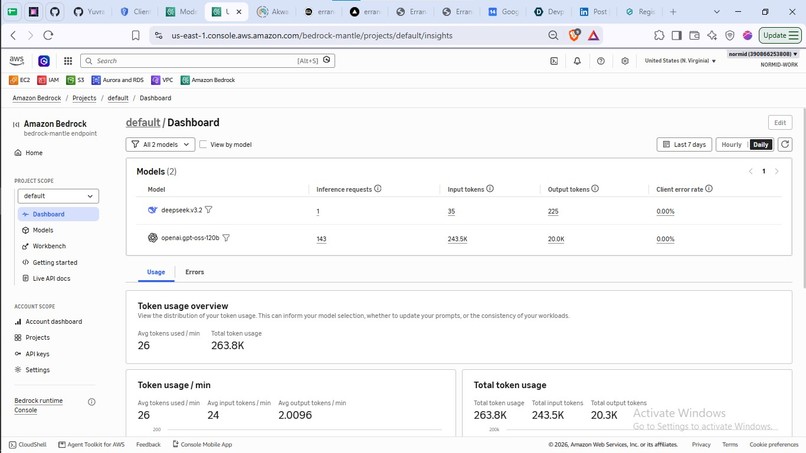Bookmark this page in browser
Screen dimensions: 806x453
click(x=136, y=35)
